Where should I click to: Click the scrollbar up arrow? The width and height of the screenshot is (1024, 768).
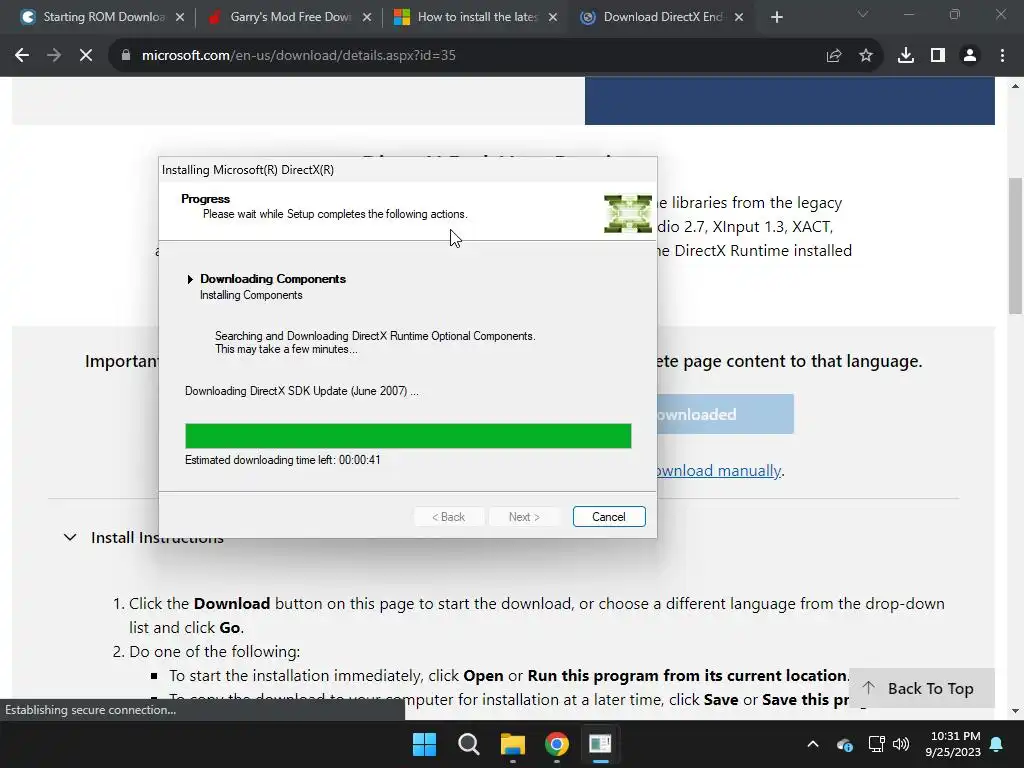pos(1016,86)
